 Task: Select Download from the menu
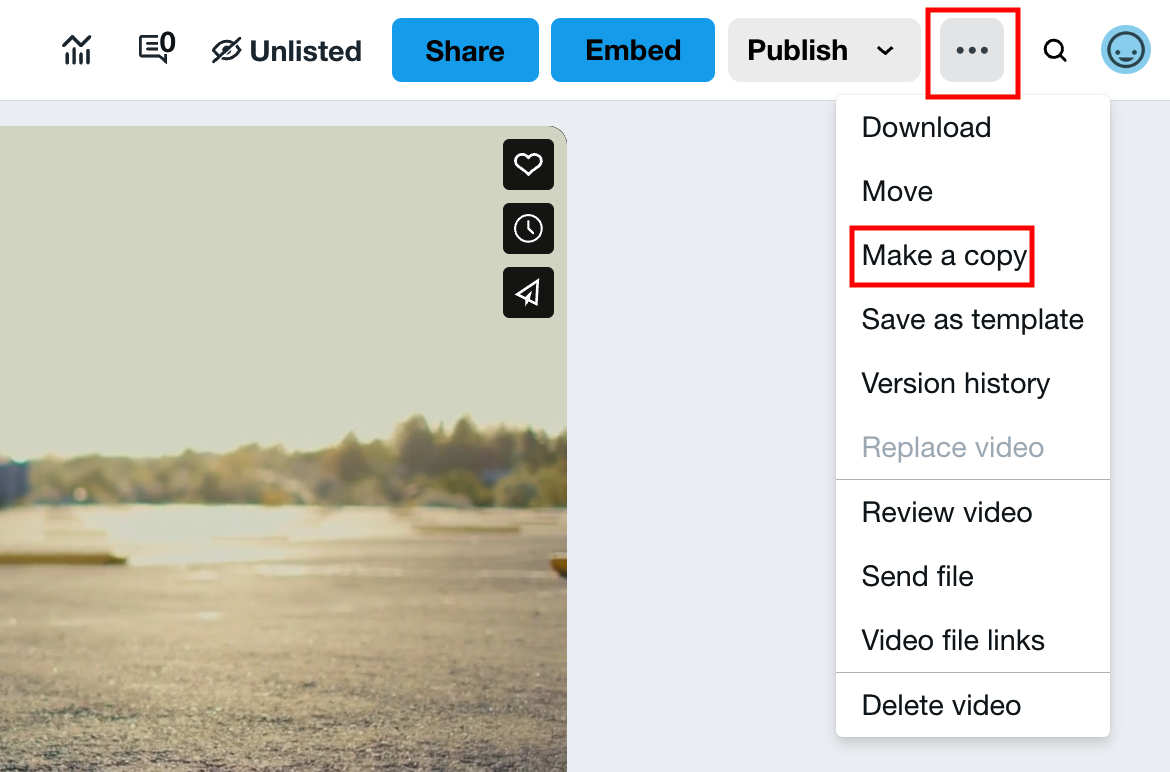[x=926, y=127]
